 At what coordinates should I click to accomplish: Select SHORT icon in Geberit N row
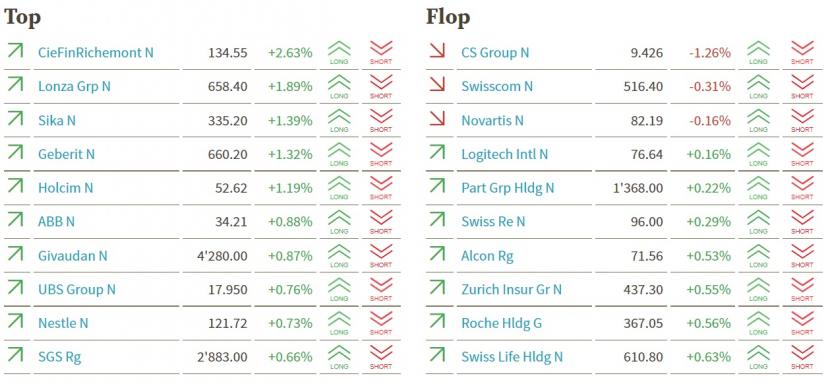point(381,154)
